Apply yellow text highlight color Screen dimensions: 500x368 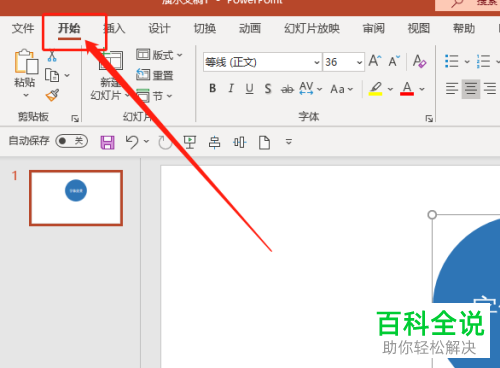pyautogui.click(x=375, y=89)
